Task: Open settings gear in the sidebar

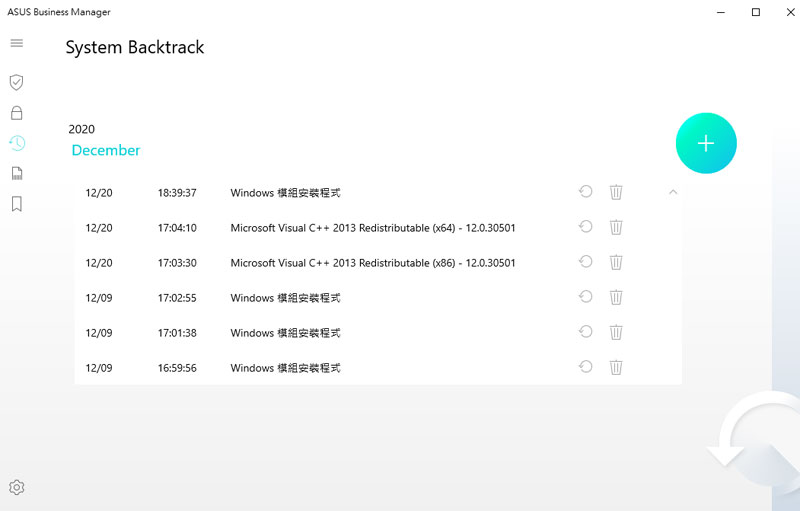Action: pos(16,488)
